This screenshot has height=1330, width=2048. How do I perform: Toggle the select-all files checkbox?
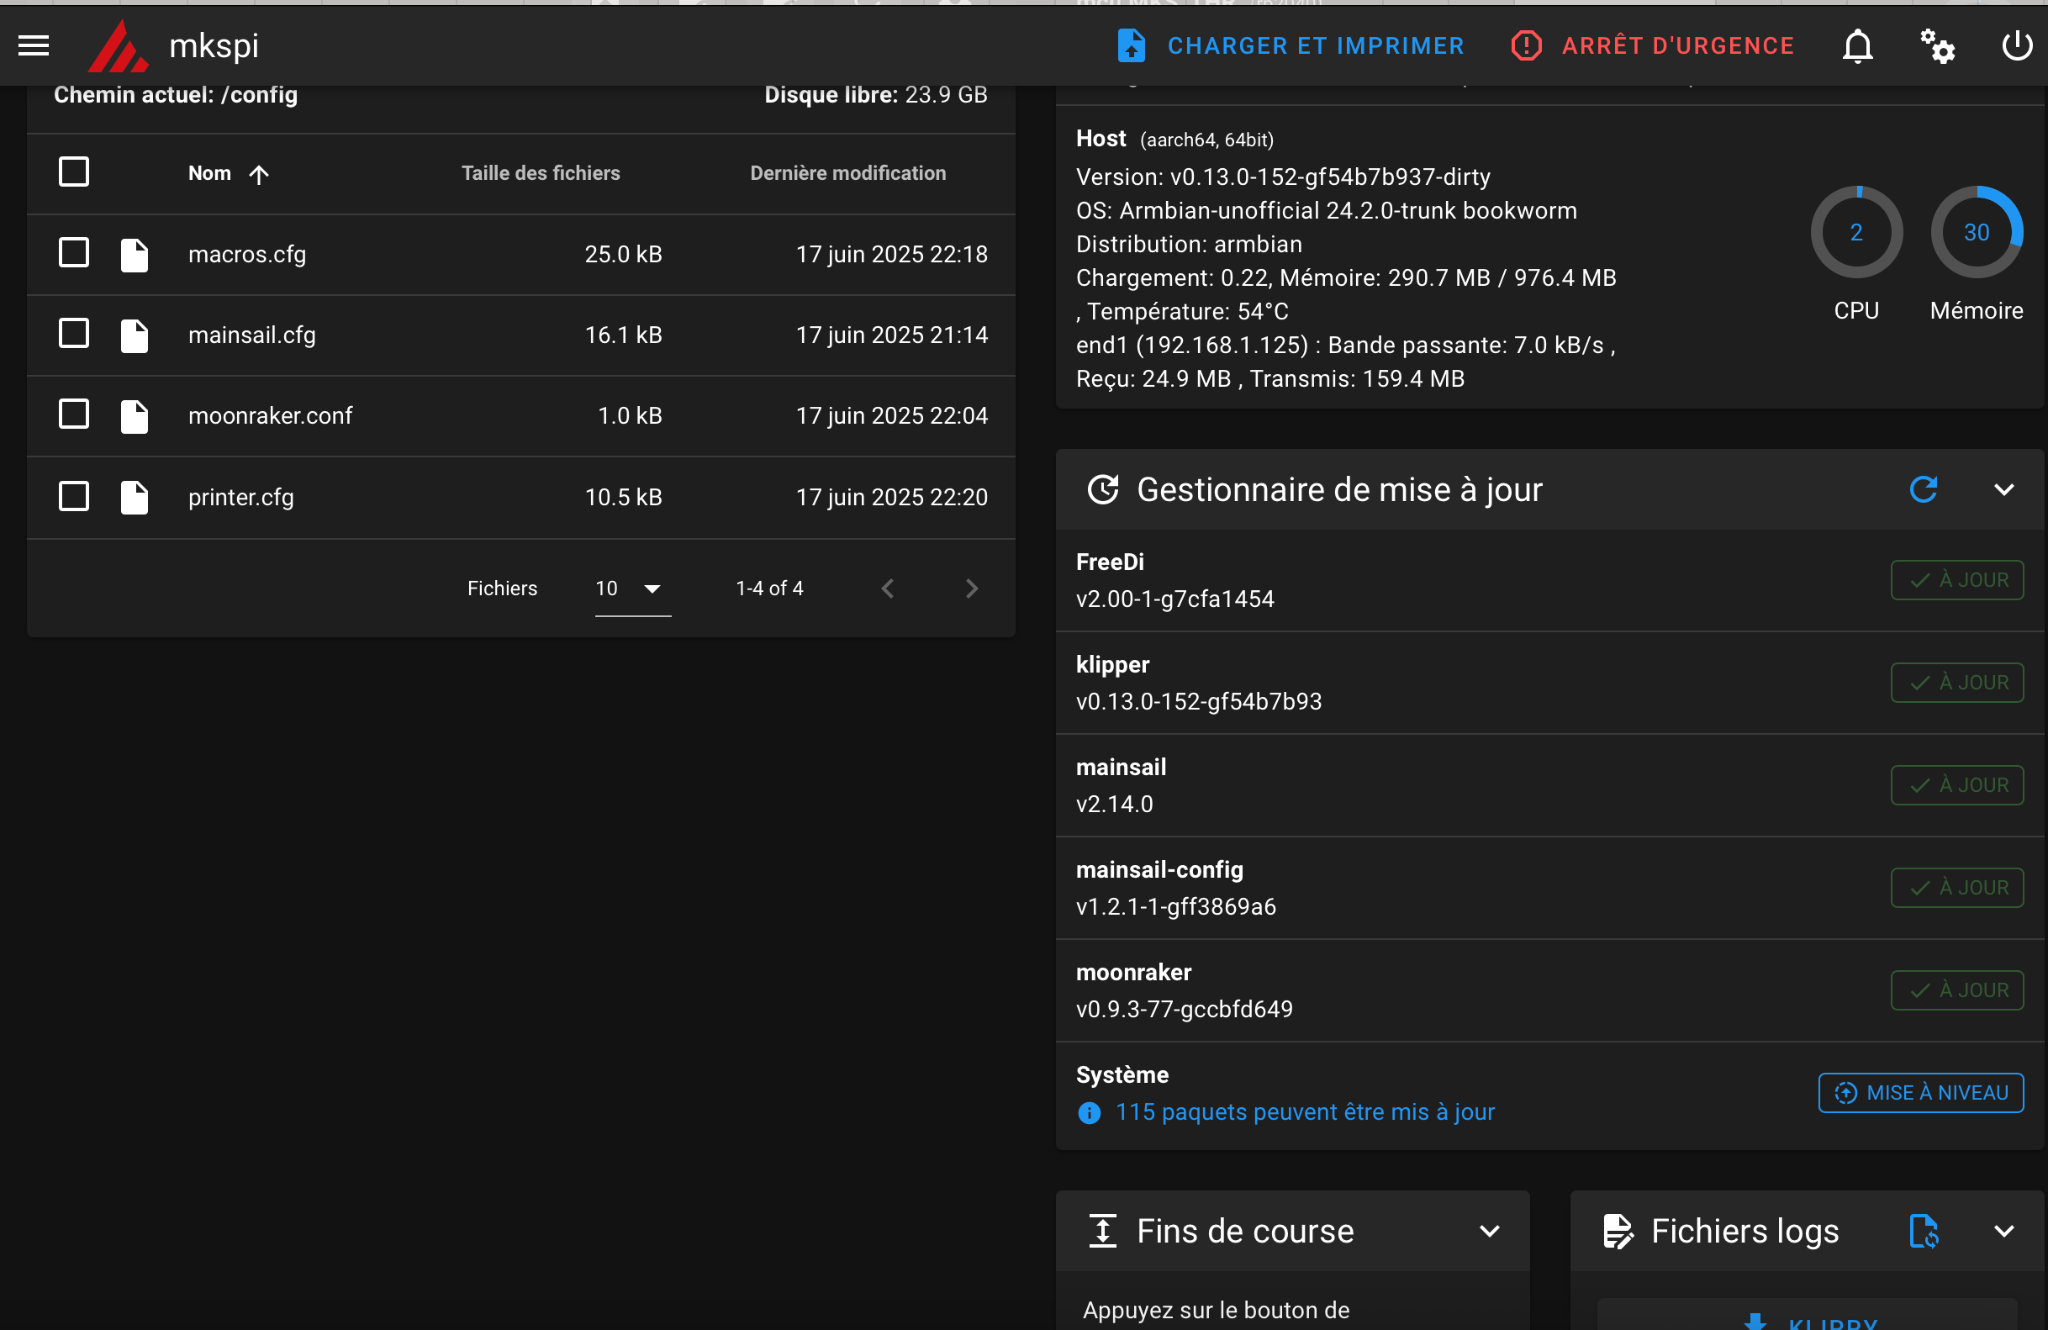click(74, 172)
